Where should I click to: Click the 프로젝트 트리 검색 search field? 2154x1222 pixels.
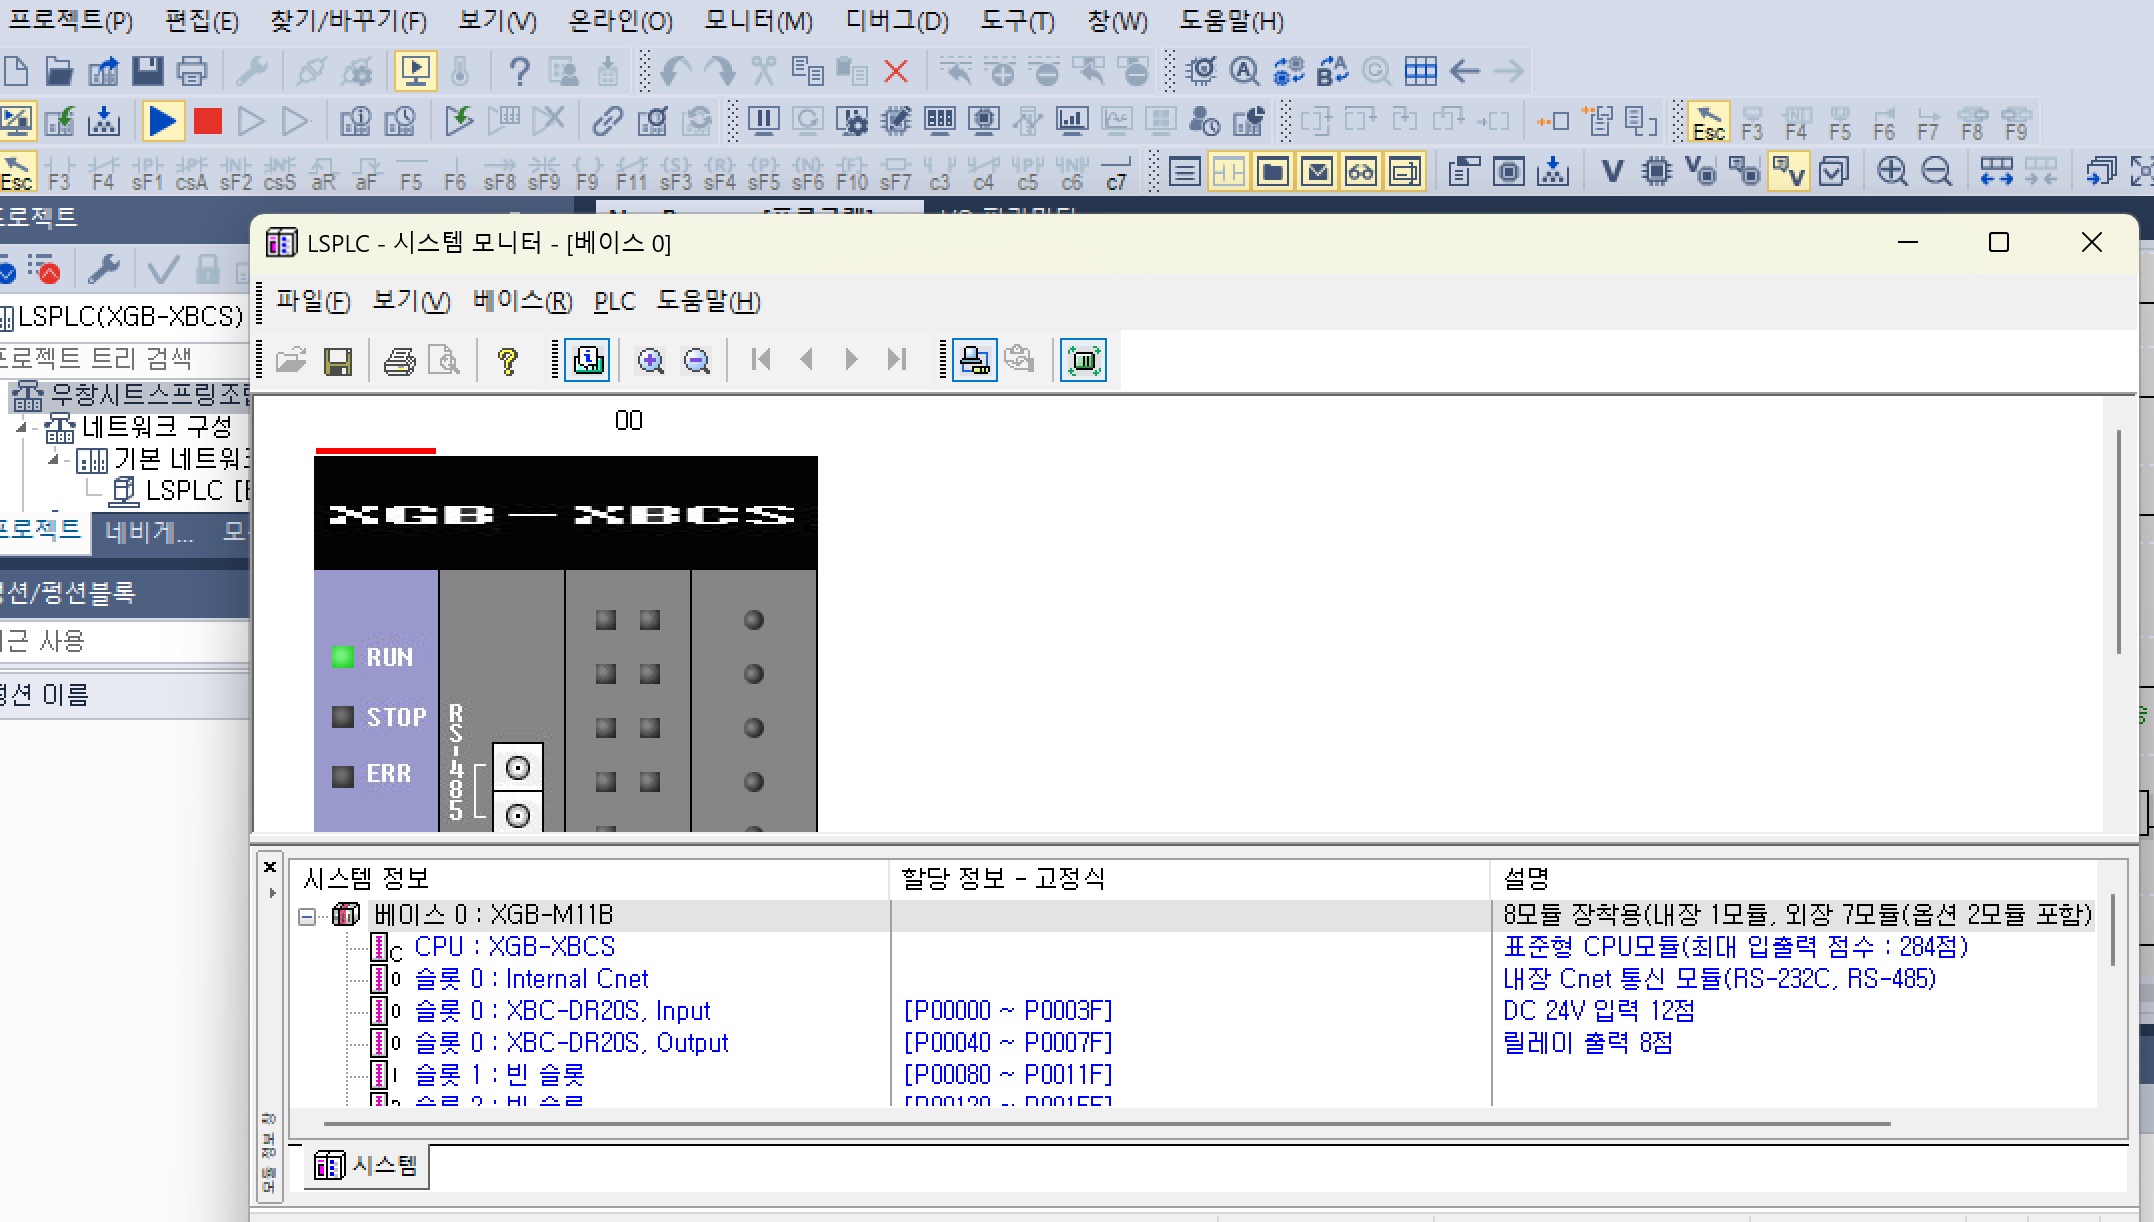point(124,358)
